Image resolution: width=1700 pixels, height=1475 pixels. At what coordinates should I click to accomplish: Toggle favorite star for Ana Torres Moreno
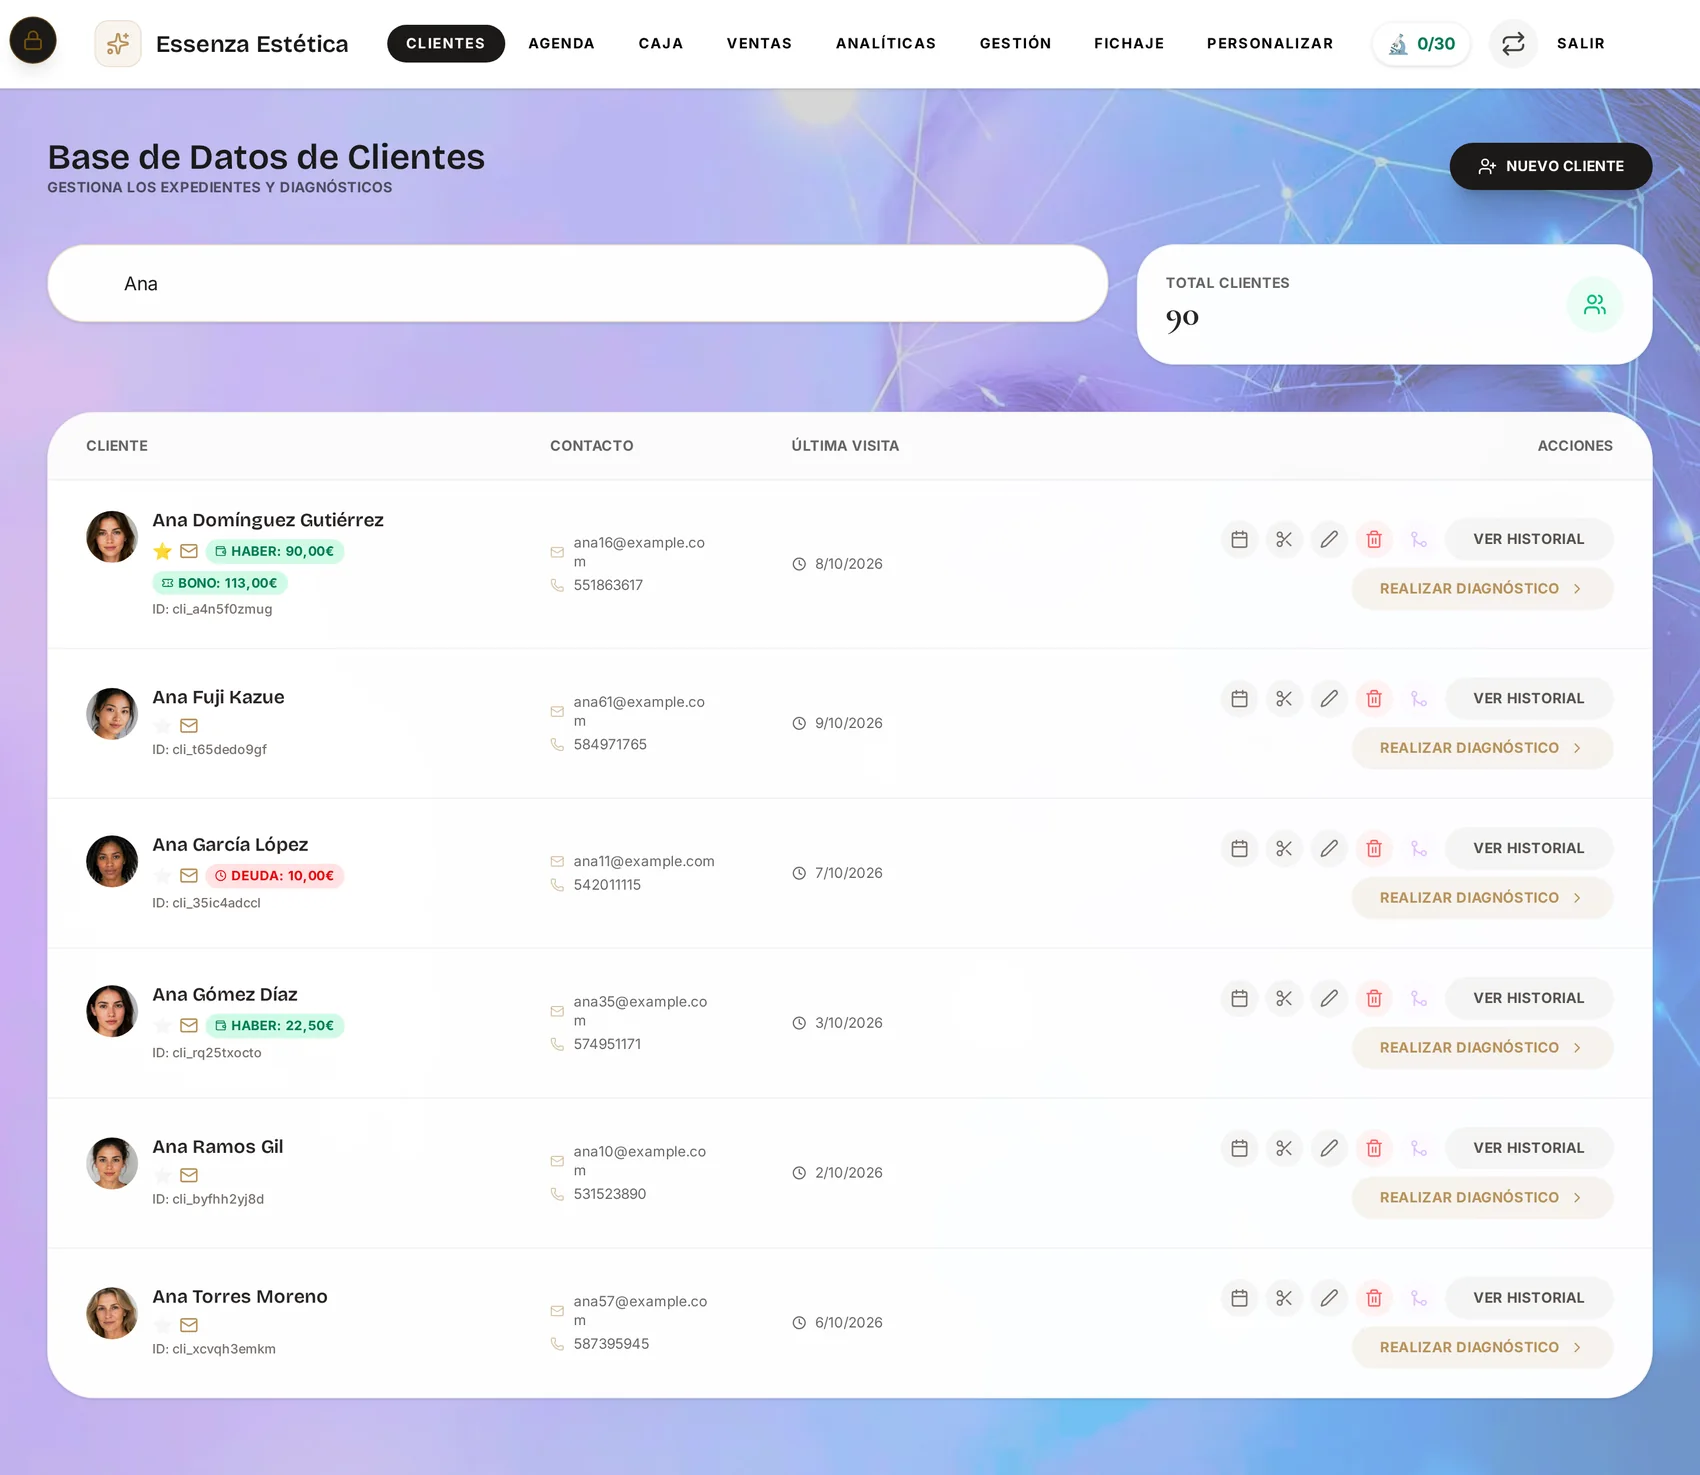[162, 1326]
